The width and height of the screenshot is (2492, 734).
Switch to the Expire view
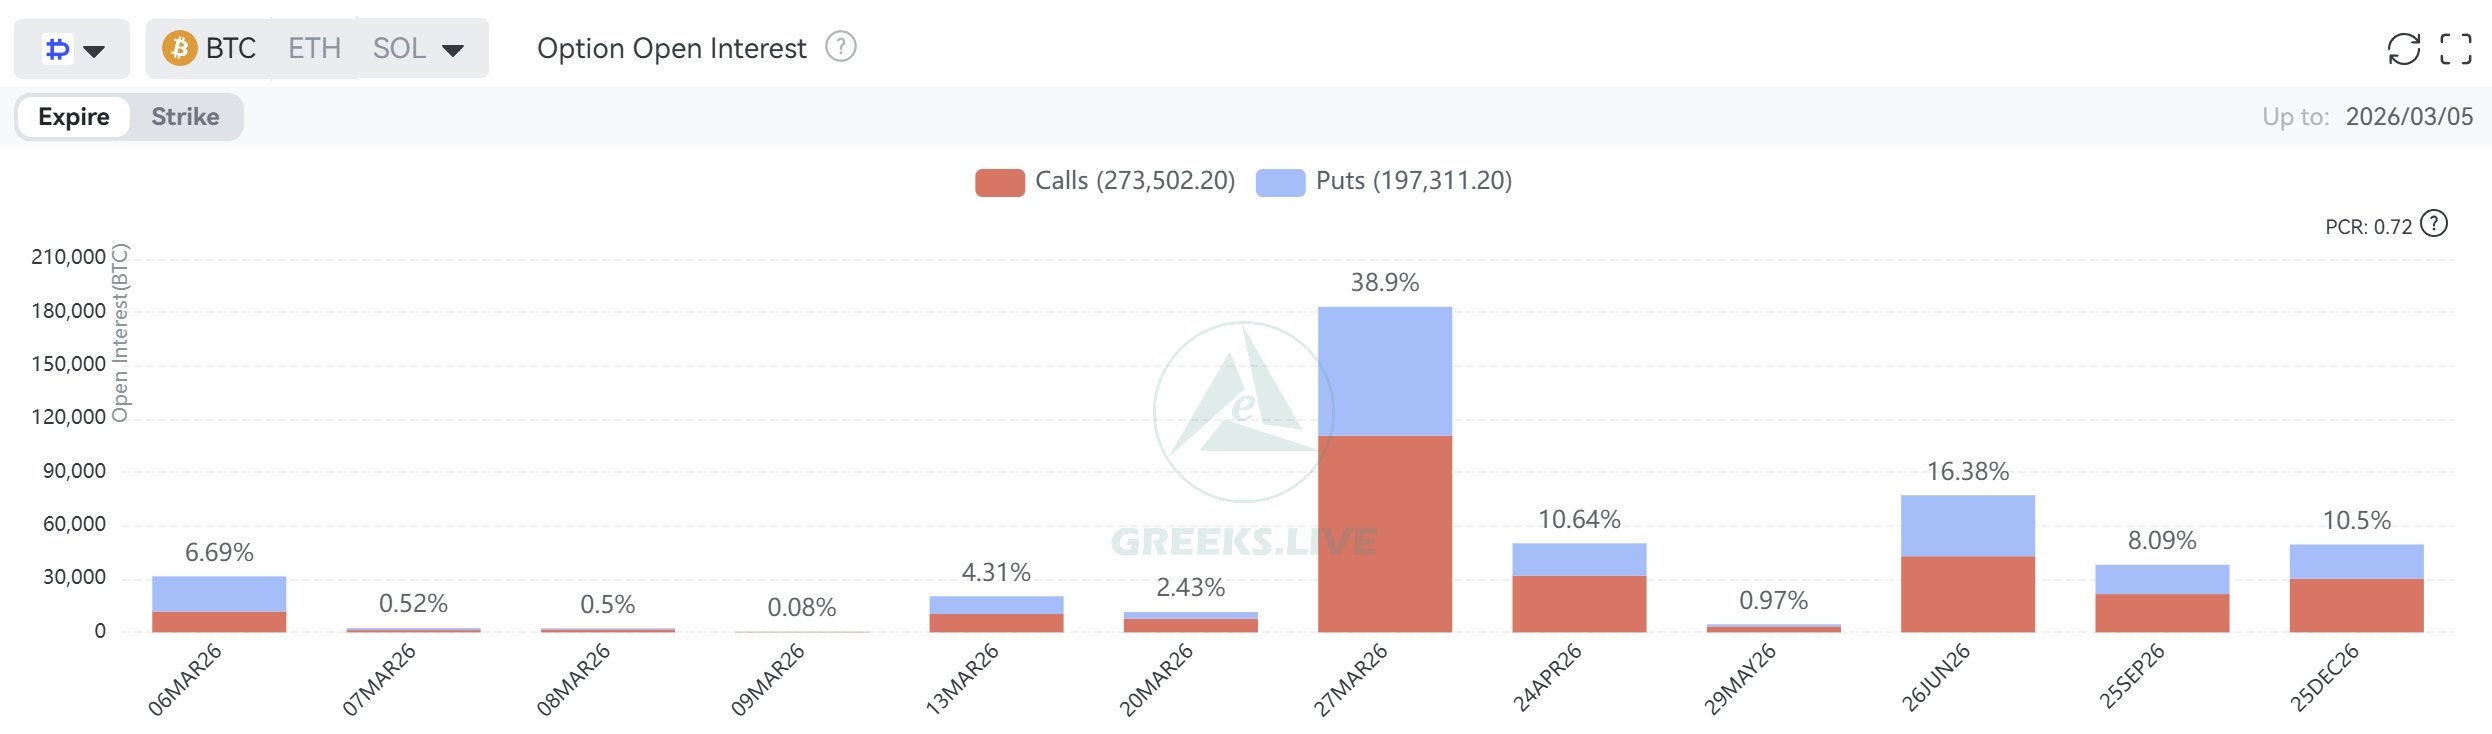[74, 117]
